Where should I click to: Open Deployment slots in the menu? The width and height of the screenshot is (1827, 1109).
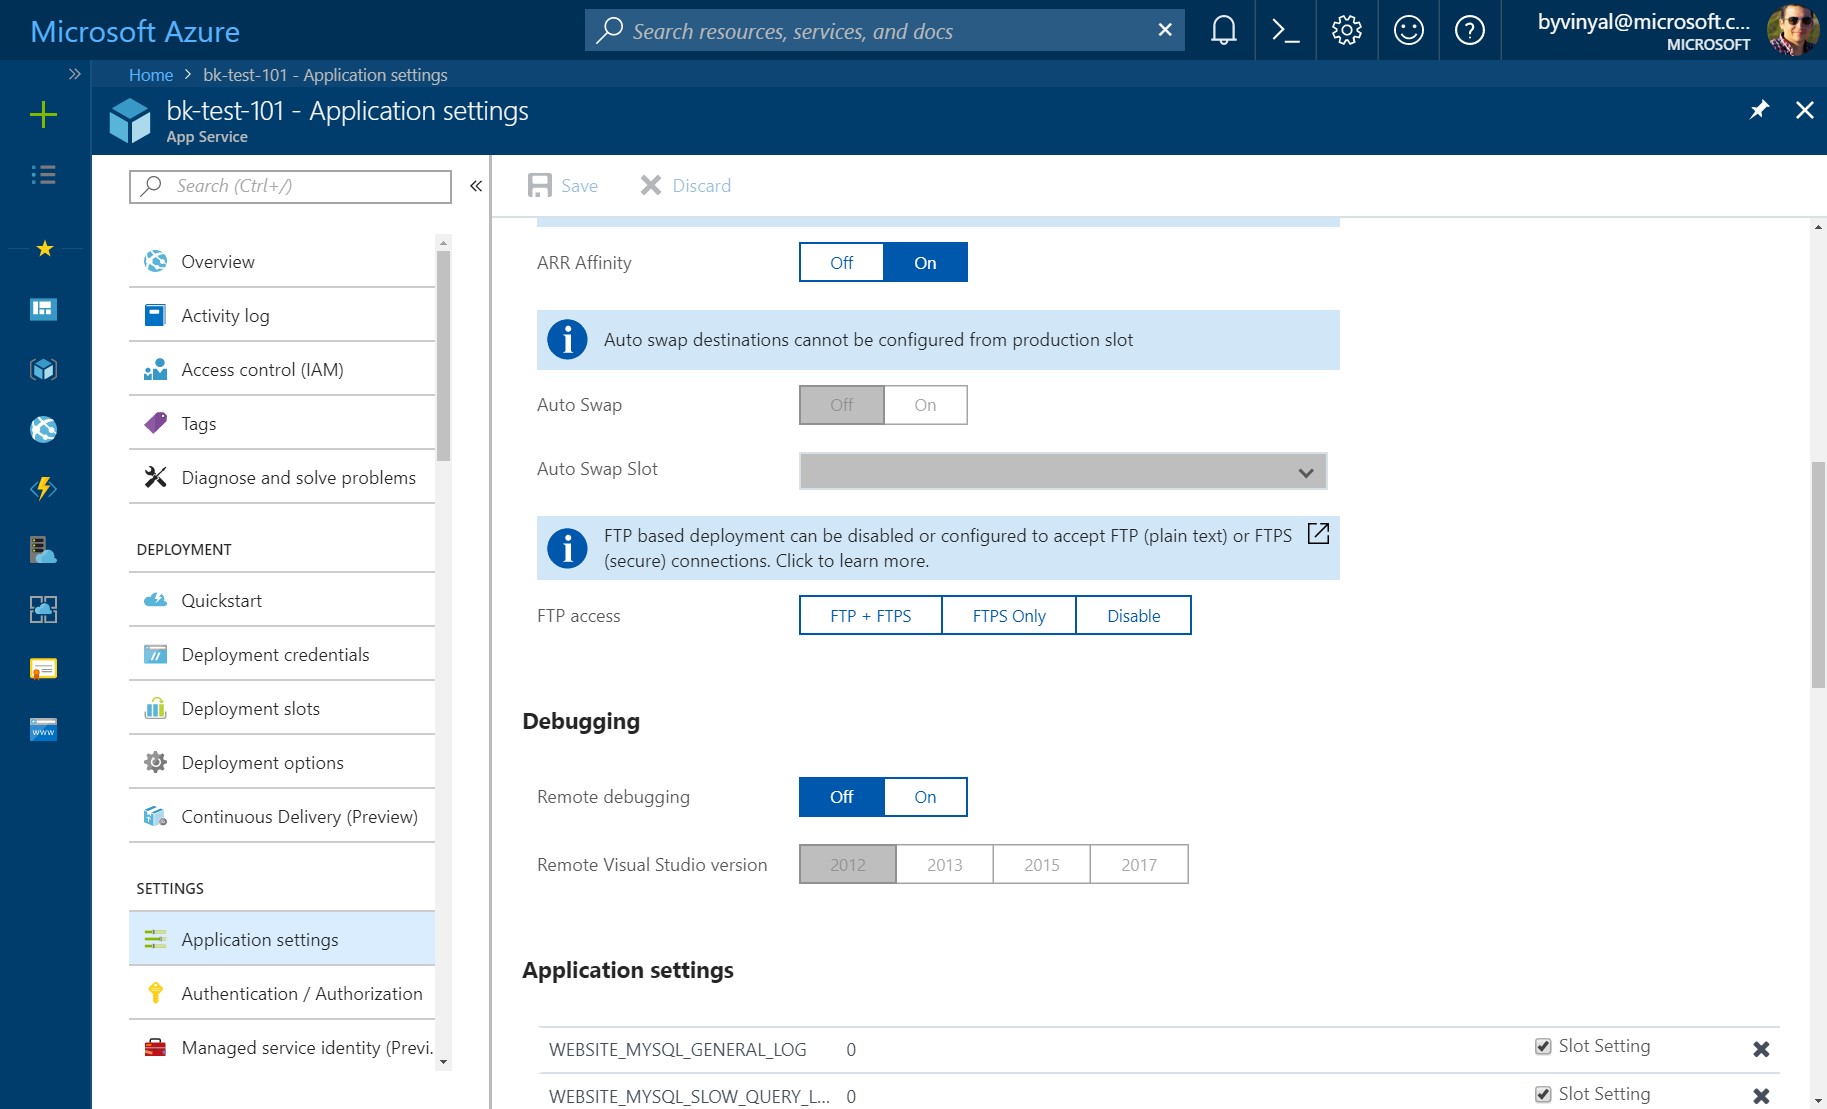pos(250,709)
